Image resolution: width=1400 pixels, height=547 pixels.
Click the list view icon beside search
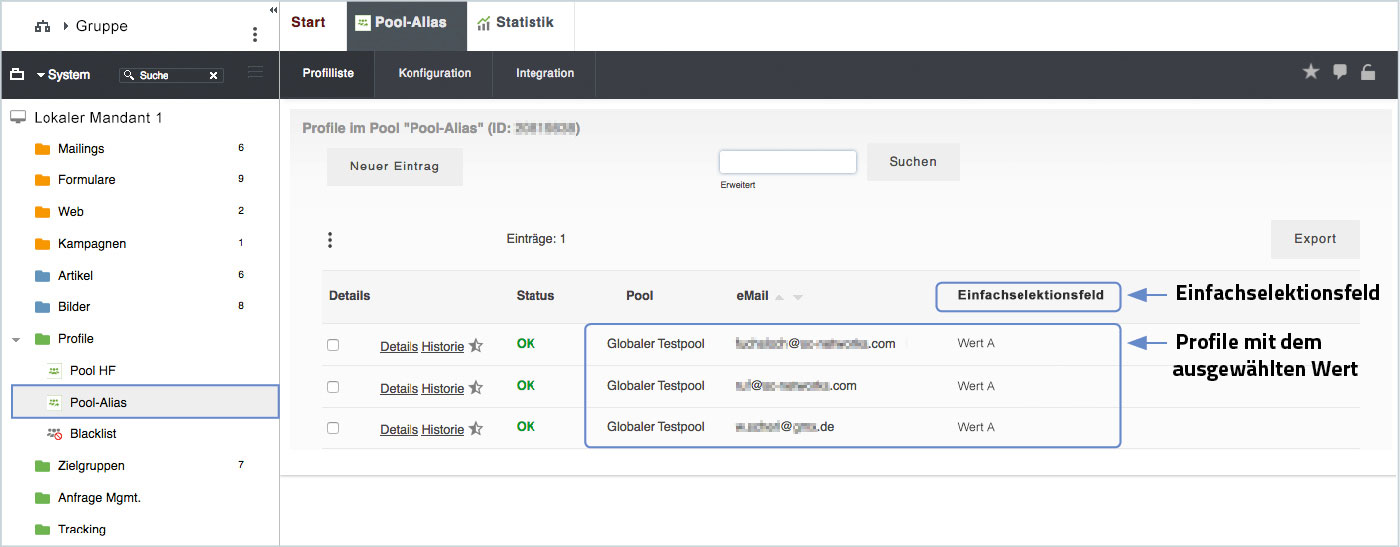tap(255, 72)
